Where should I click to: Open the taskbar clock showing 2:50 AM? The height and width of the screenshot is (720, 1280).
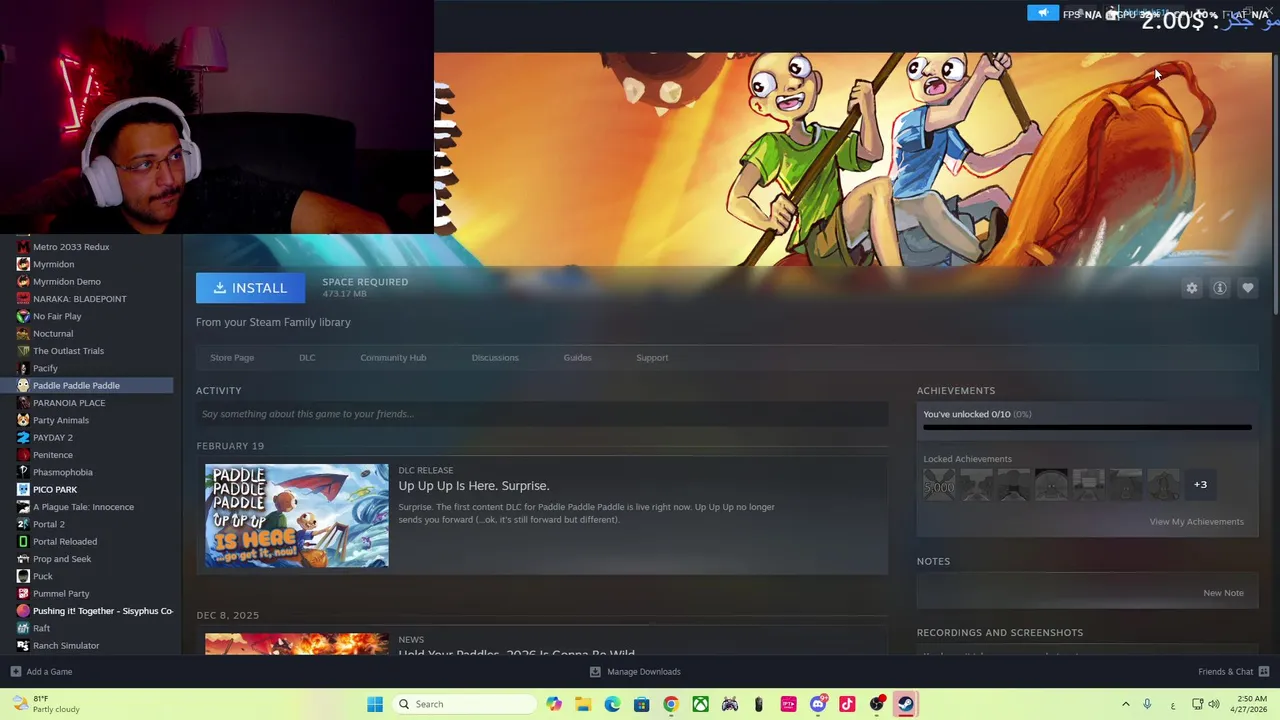click(x=1246, y=704)
